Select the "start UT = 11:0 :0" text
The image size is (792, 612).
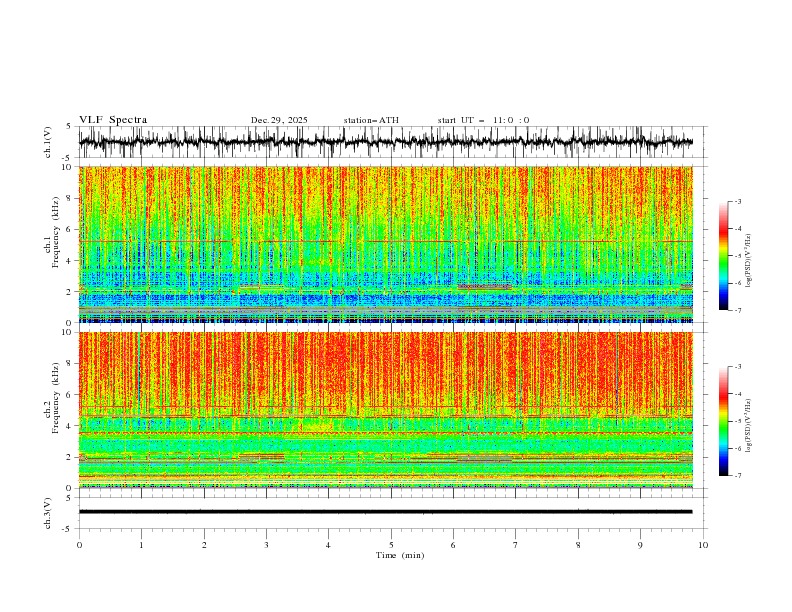(x=483, y=120)
